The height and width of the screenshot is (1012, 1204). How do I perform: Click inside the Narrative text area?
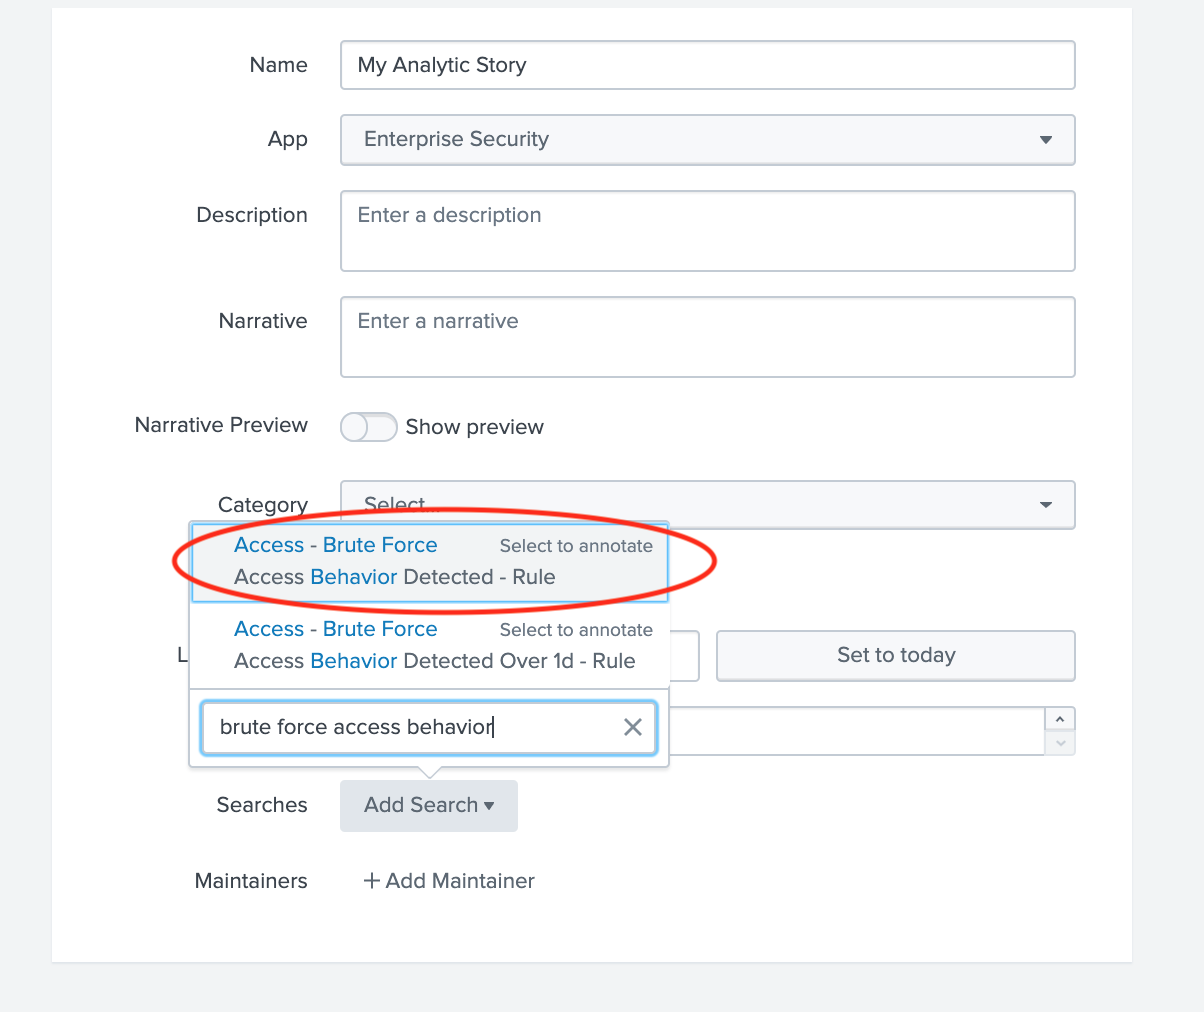click(707, 337)
